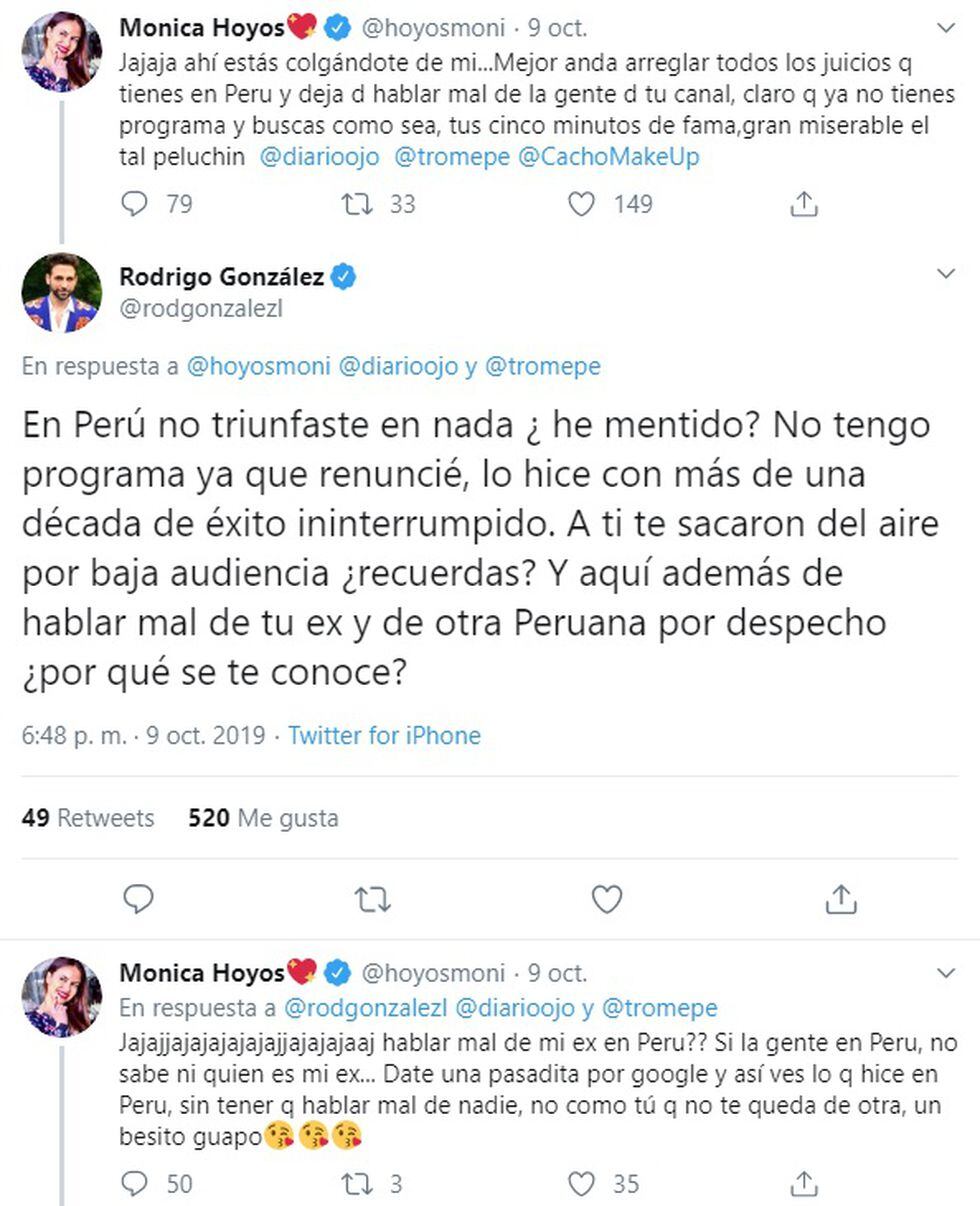980x1206 pixels.
Task: Retweet the last tweet with 3 retweets
Action: [x=357, y=1184]
